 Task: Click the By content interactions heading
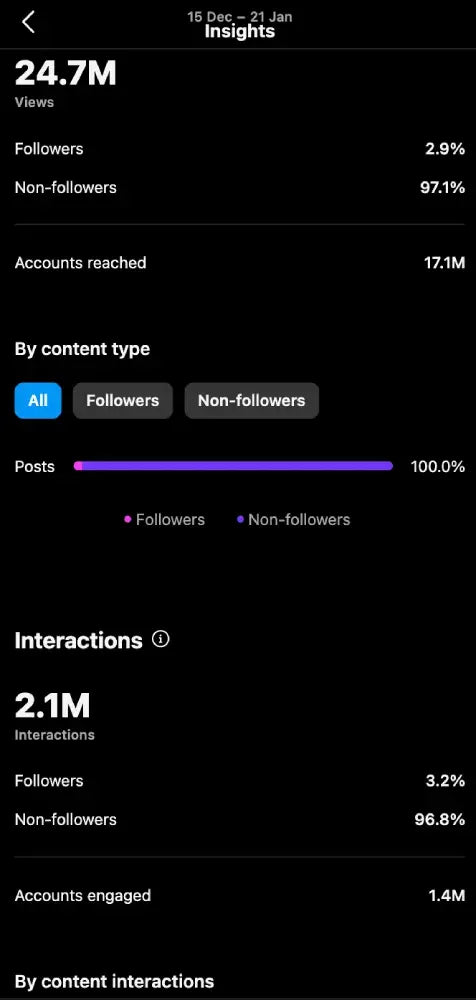pyautogui.click(x=114, y=981)
